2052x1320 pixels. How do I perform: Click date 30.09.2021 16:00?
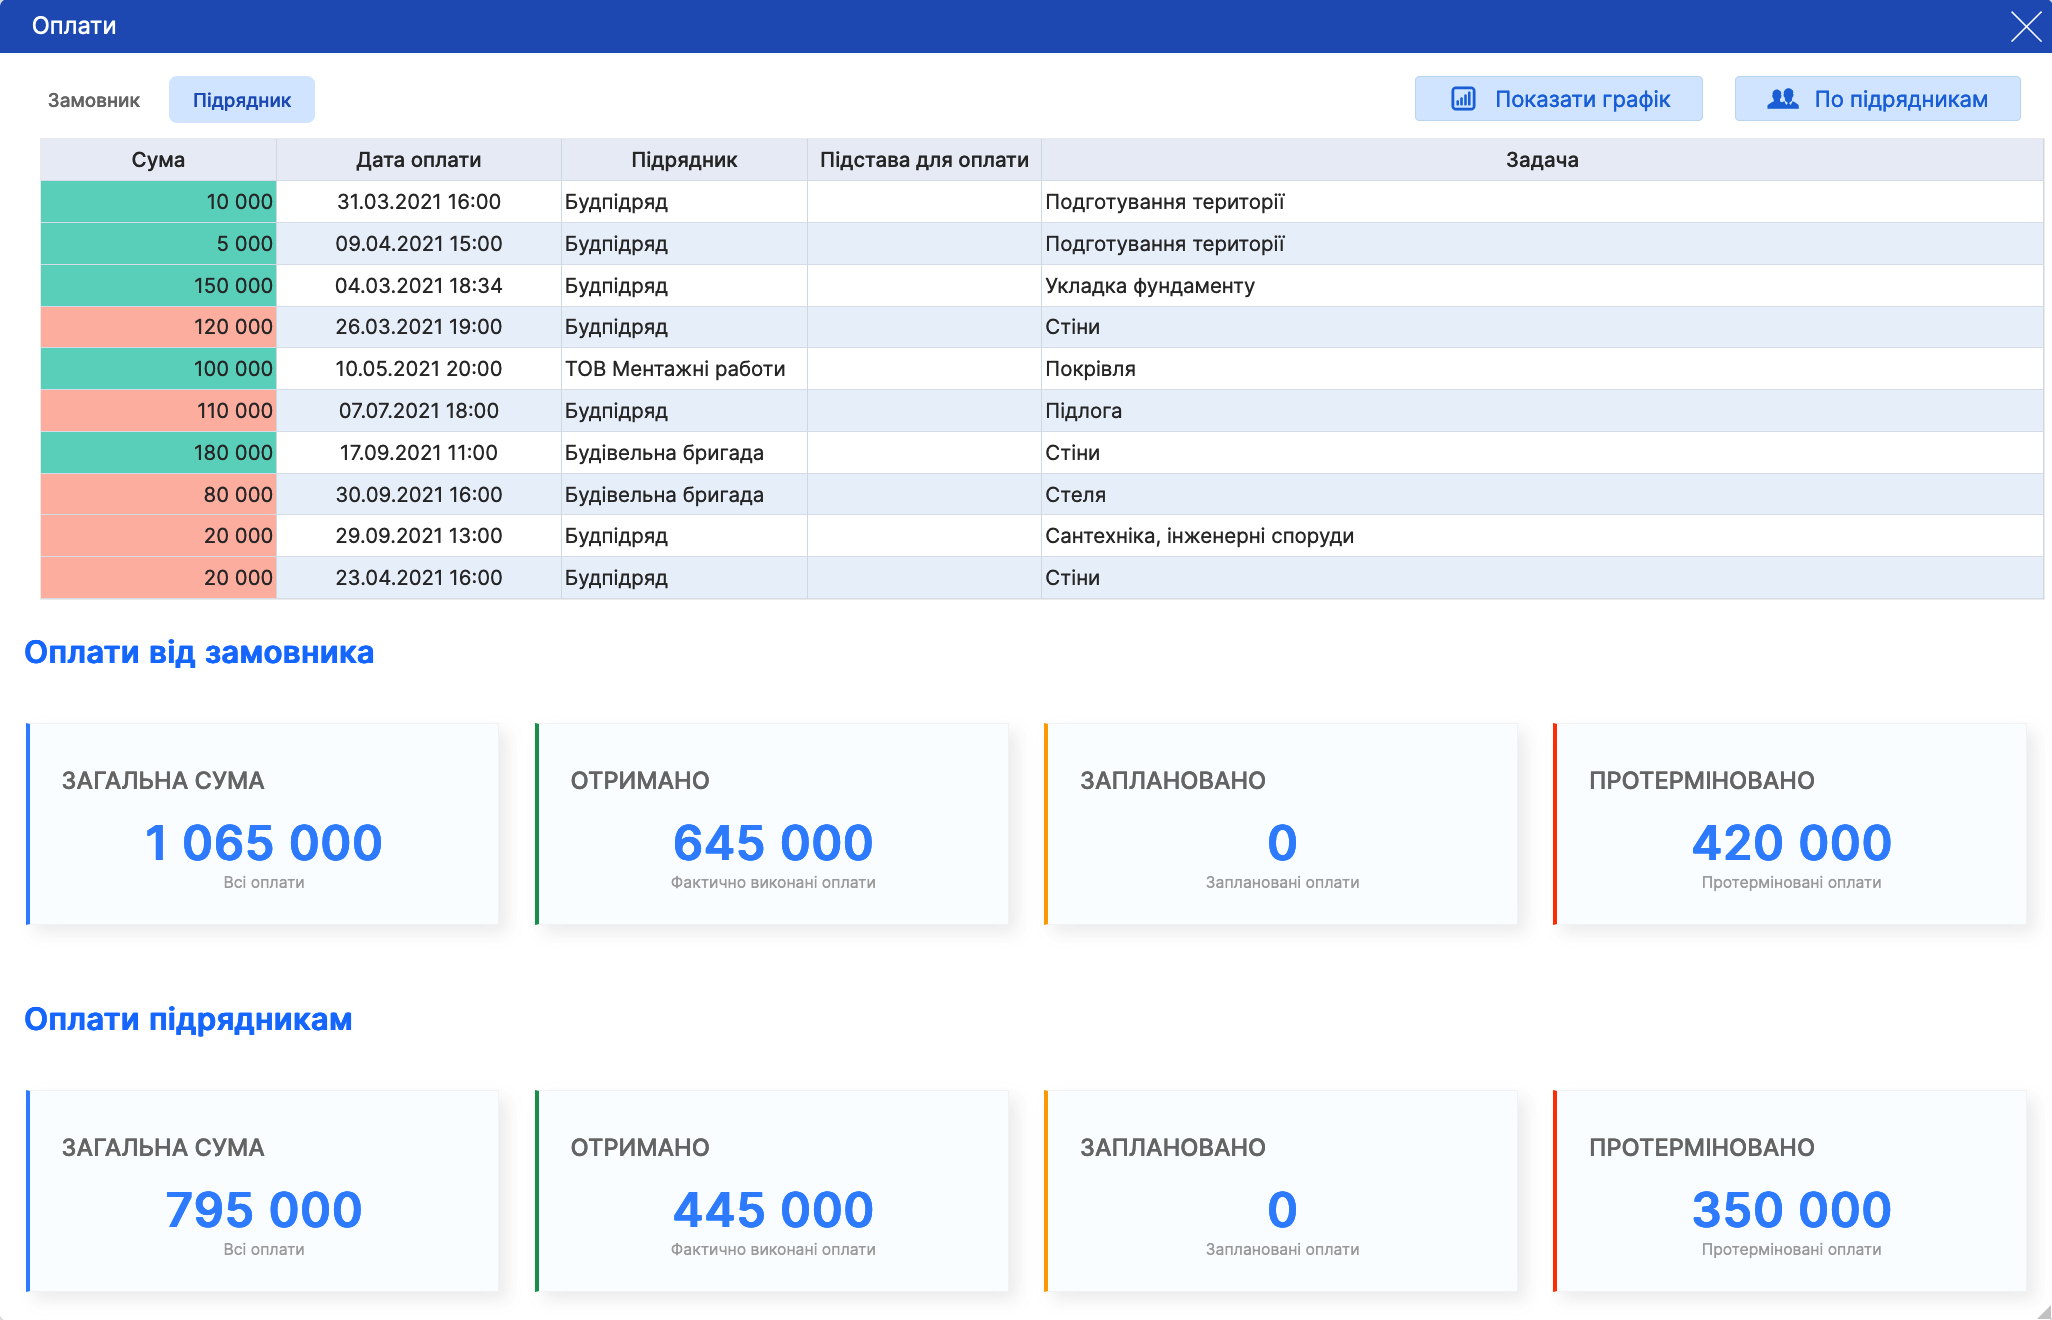coord(418,495)
